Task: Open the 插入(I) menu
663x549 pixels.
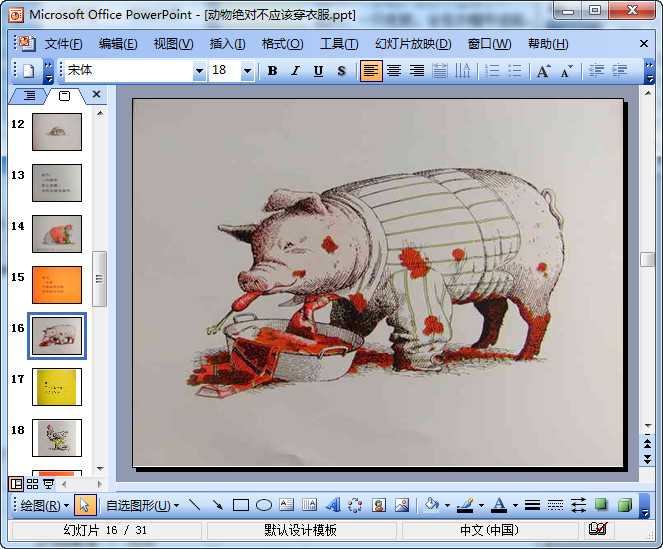Action: click(x=227, y=44)
